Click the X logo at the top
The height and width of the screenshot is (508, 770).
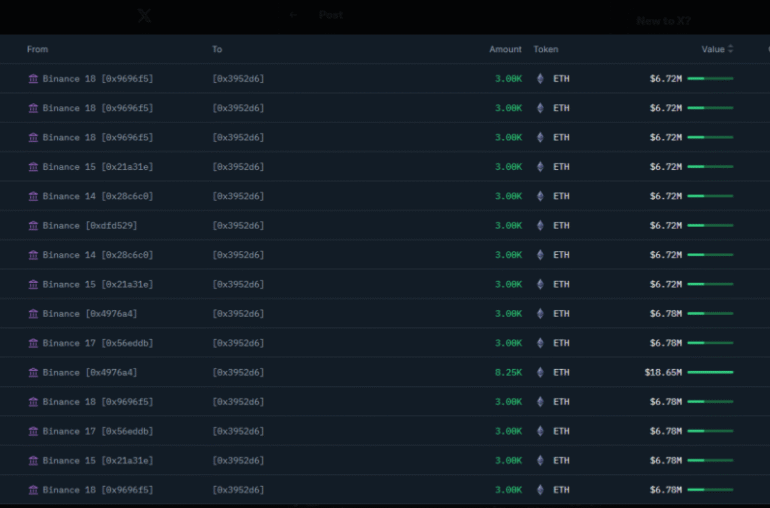coord(144,16)
